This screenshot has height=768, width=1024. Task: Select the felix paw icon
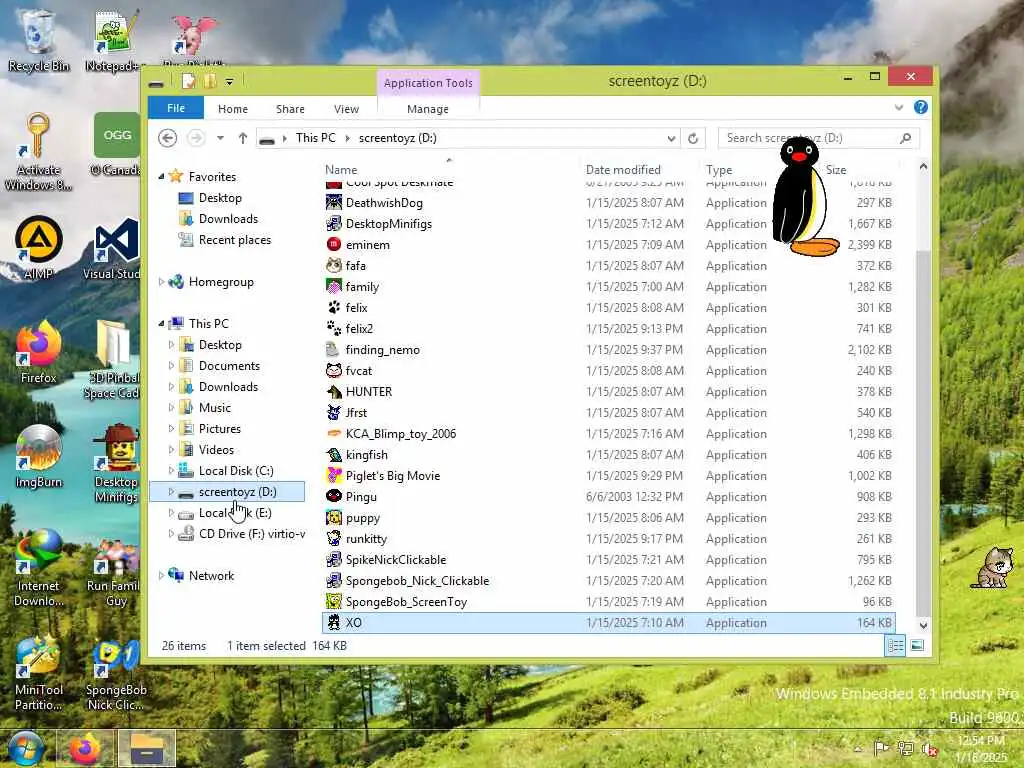coord(334,307)
